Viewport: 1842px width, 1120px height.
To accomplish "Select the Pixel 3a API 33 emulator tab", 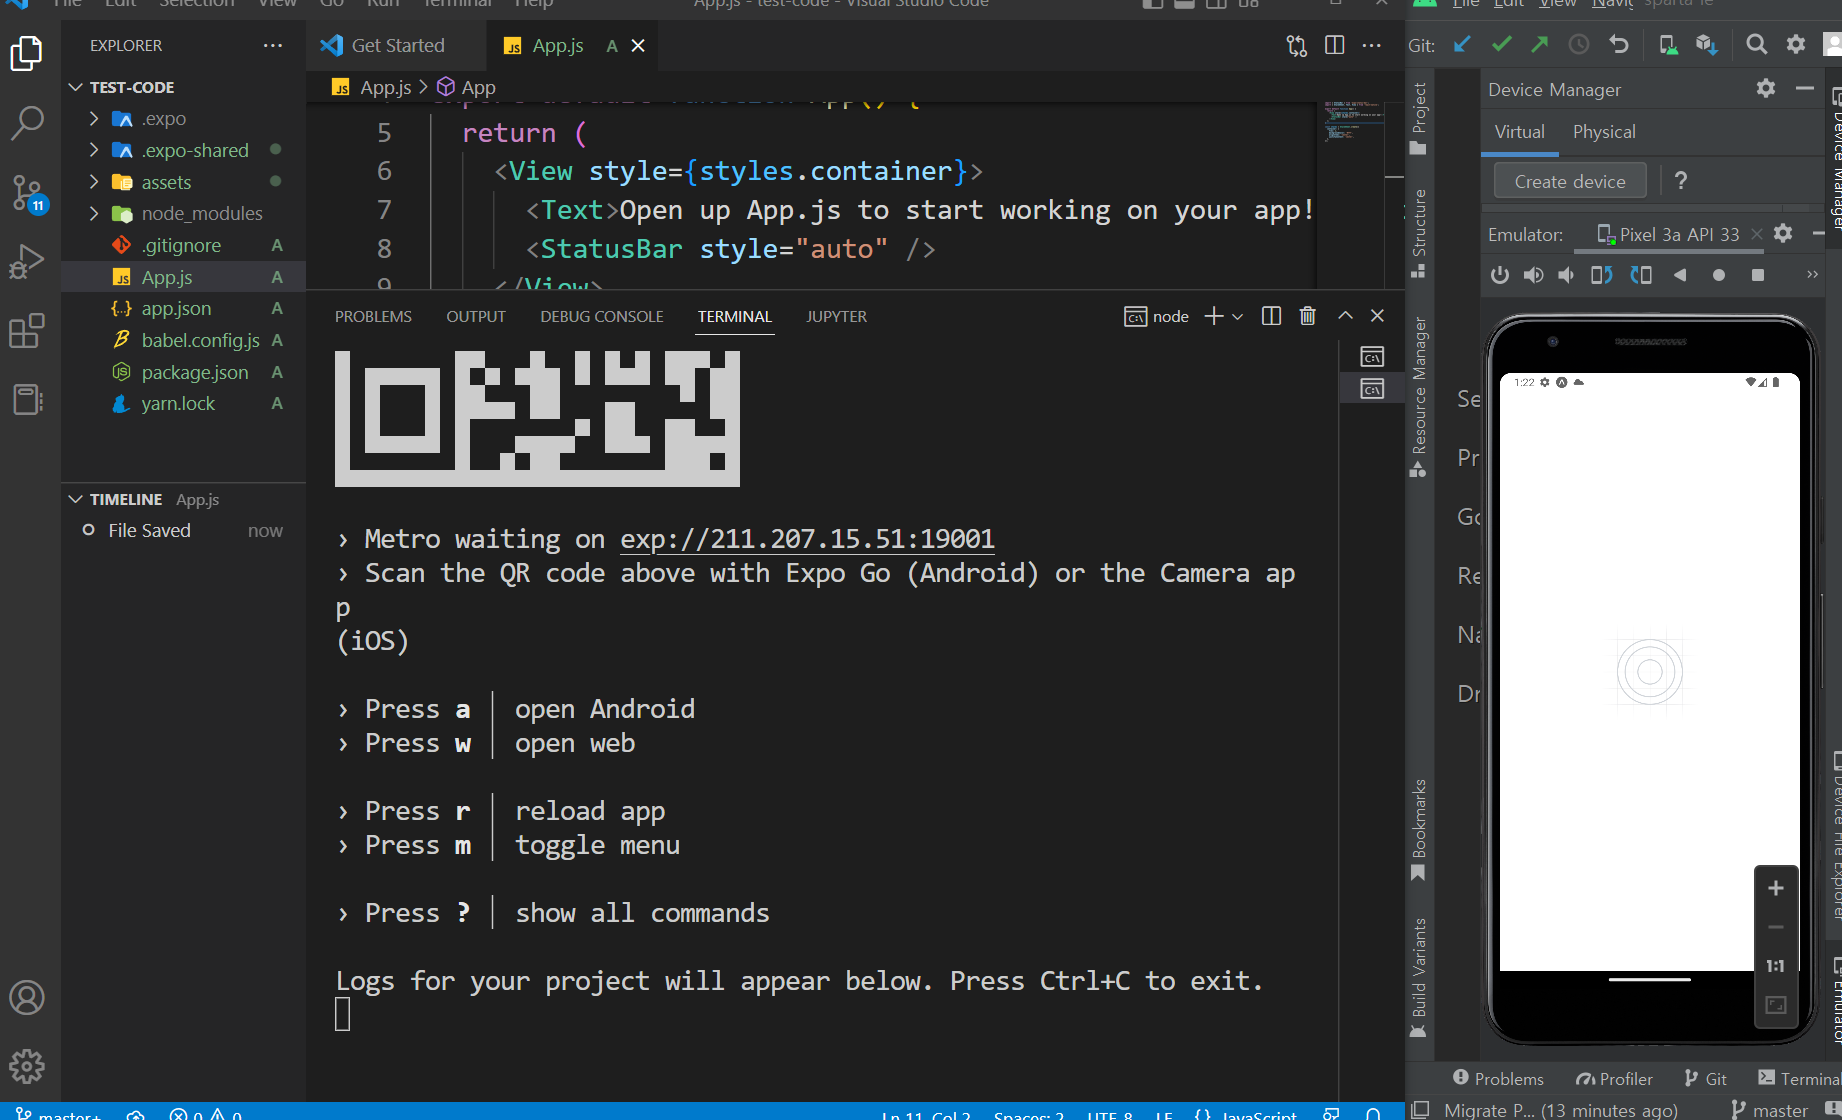I will pyautogui.click(x=1669, y=234).
